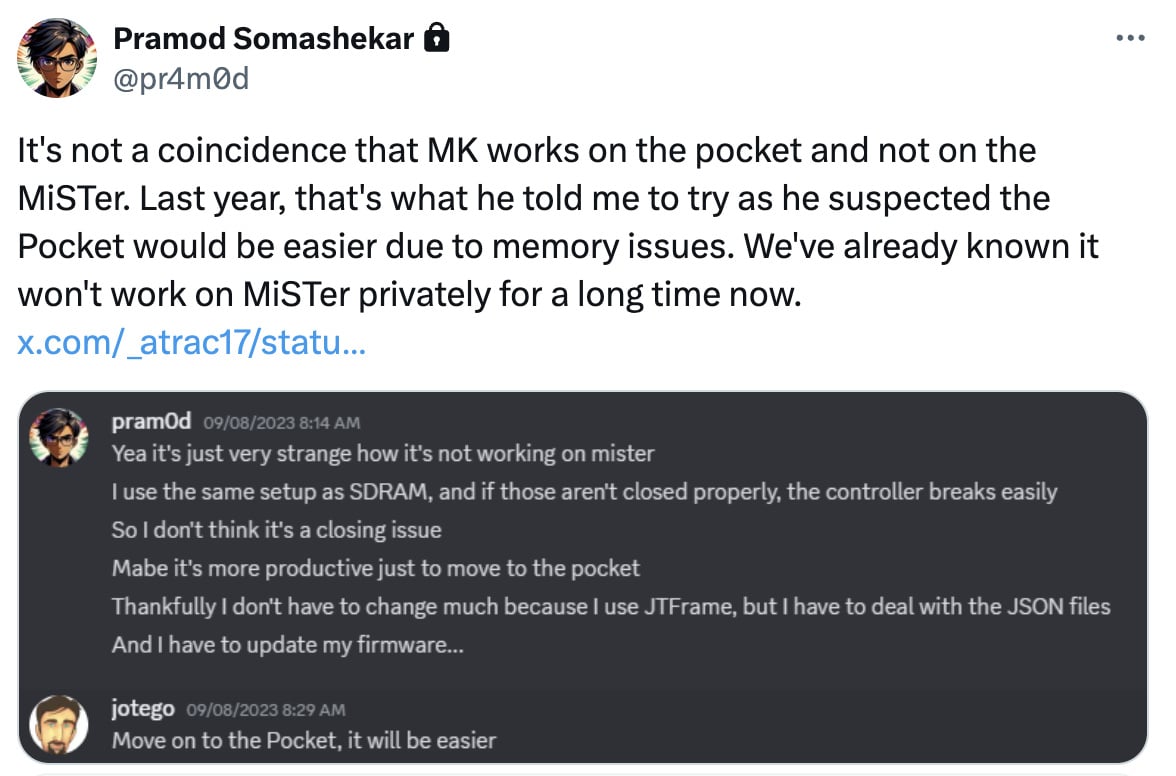1176x776 pixels.
Task: Click the 'Yea it's just very strange' message
Action: (382, 454)
